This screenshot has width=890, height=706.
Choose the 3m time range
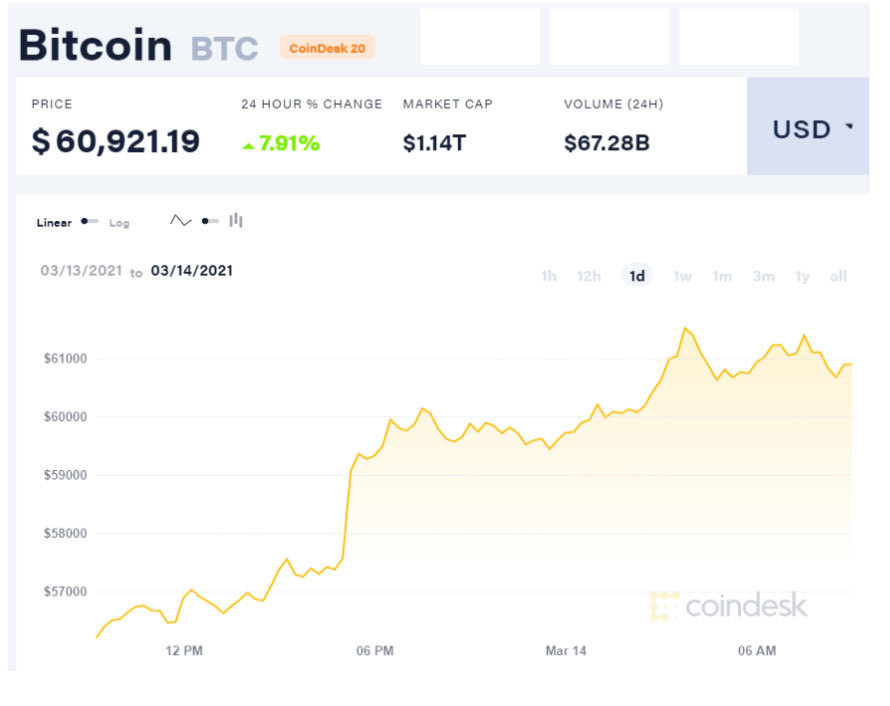tap(763, 276)
